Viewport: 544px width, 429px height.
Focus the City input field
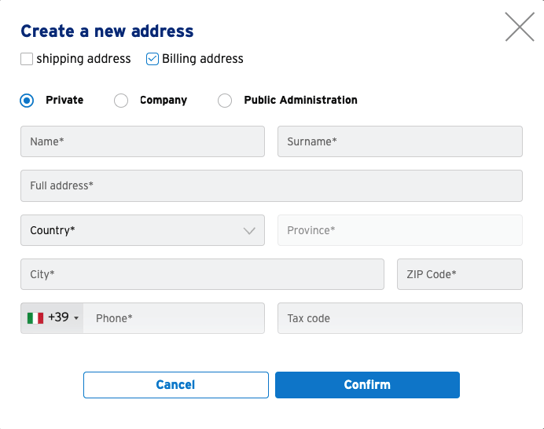click(202, 274)
